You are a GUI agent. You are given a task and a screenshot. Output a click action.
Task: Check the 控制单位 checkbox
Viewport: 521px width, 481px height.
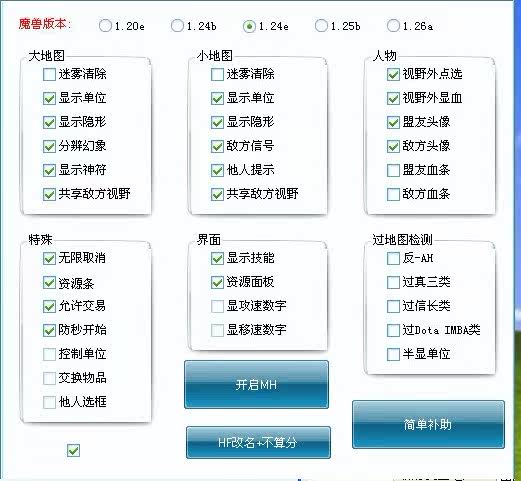(49, 354)
